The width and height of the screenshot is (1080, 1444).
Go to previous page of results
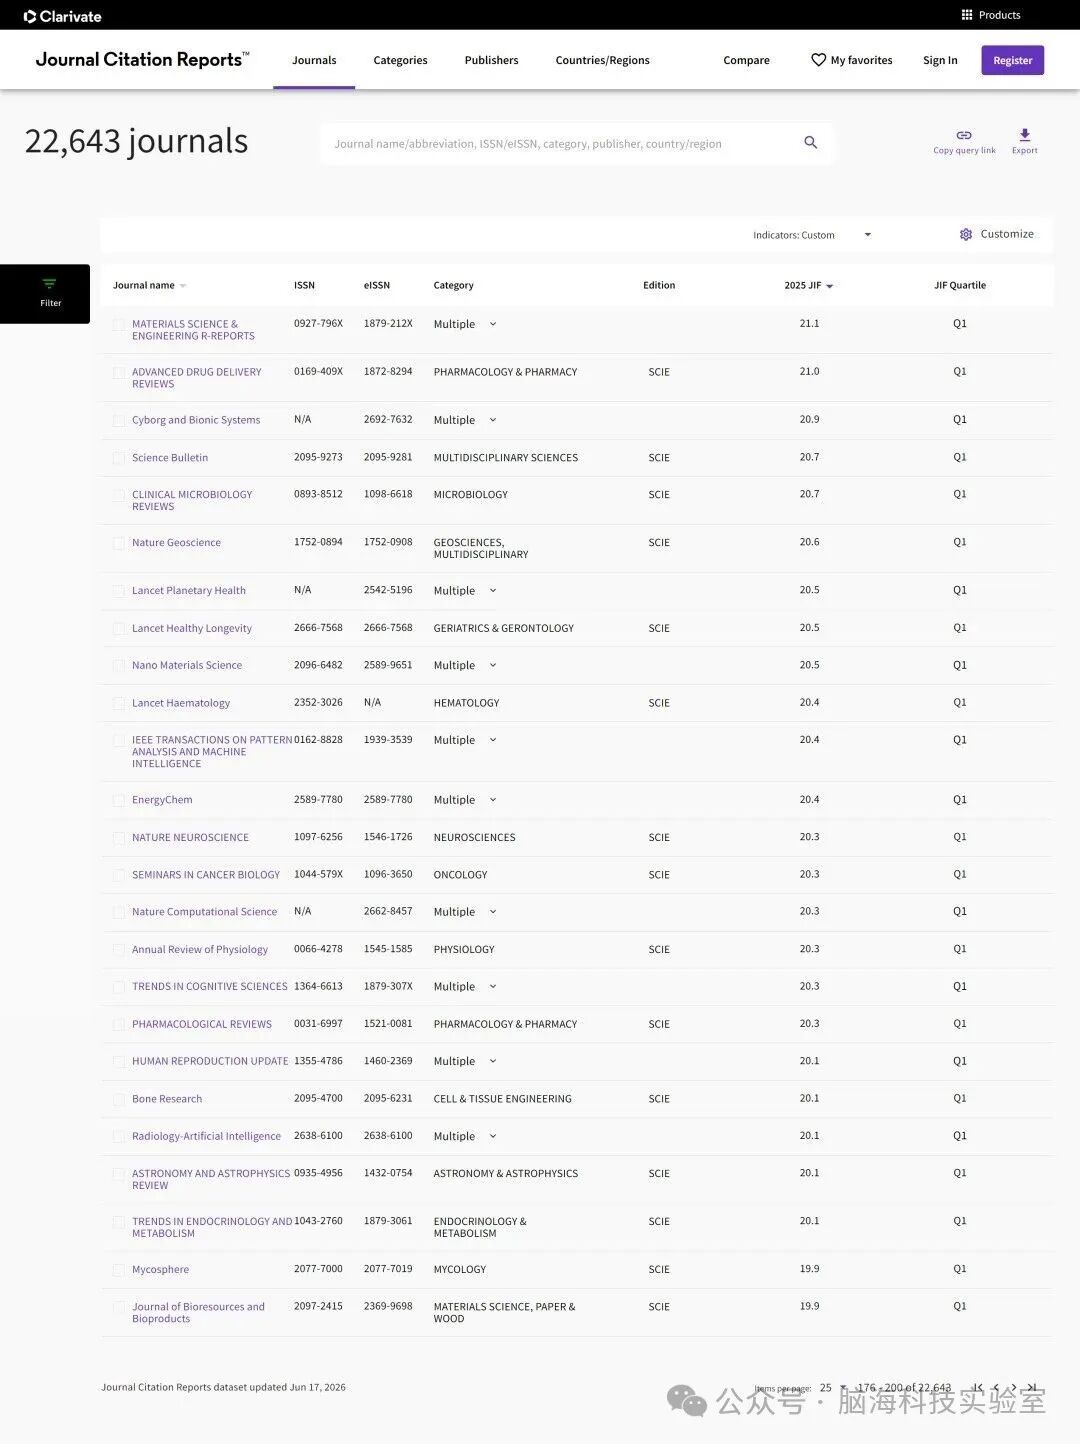(x=996, y=1388)
